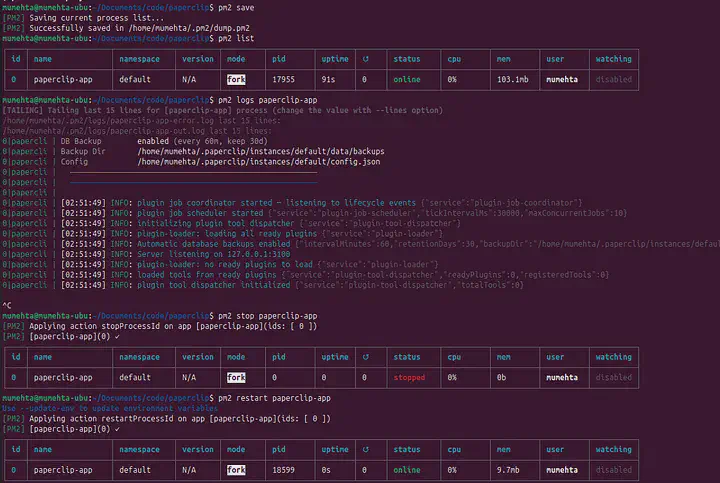Click the ^C interrupt marker
This screenshot has height=483, width=720.
click(8, 305)
